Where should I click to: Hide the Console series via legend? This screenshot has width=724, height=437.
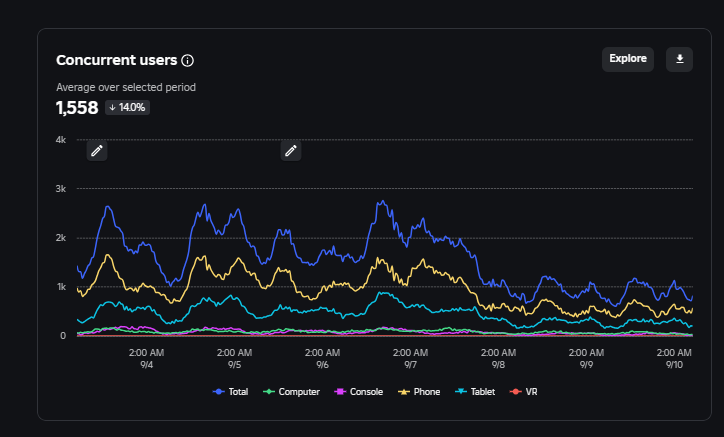click(359, 392)
